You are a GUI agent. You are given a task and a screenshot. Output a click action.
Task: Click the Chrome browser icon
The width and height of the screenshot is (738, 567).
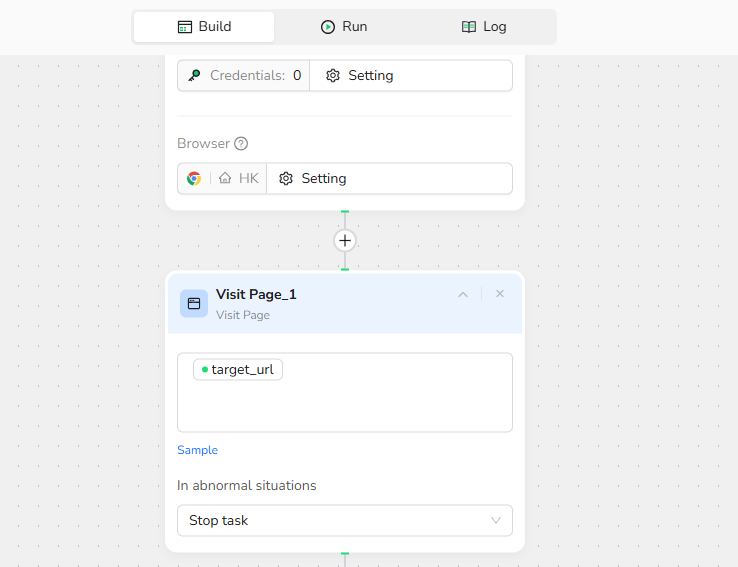pyautogui.click(x=194, y=179)
